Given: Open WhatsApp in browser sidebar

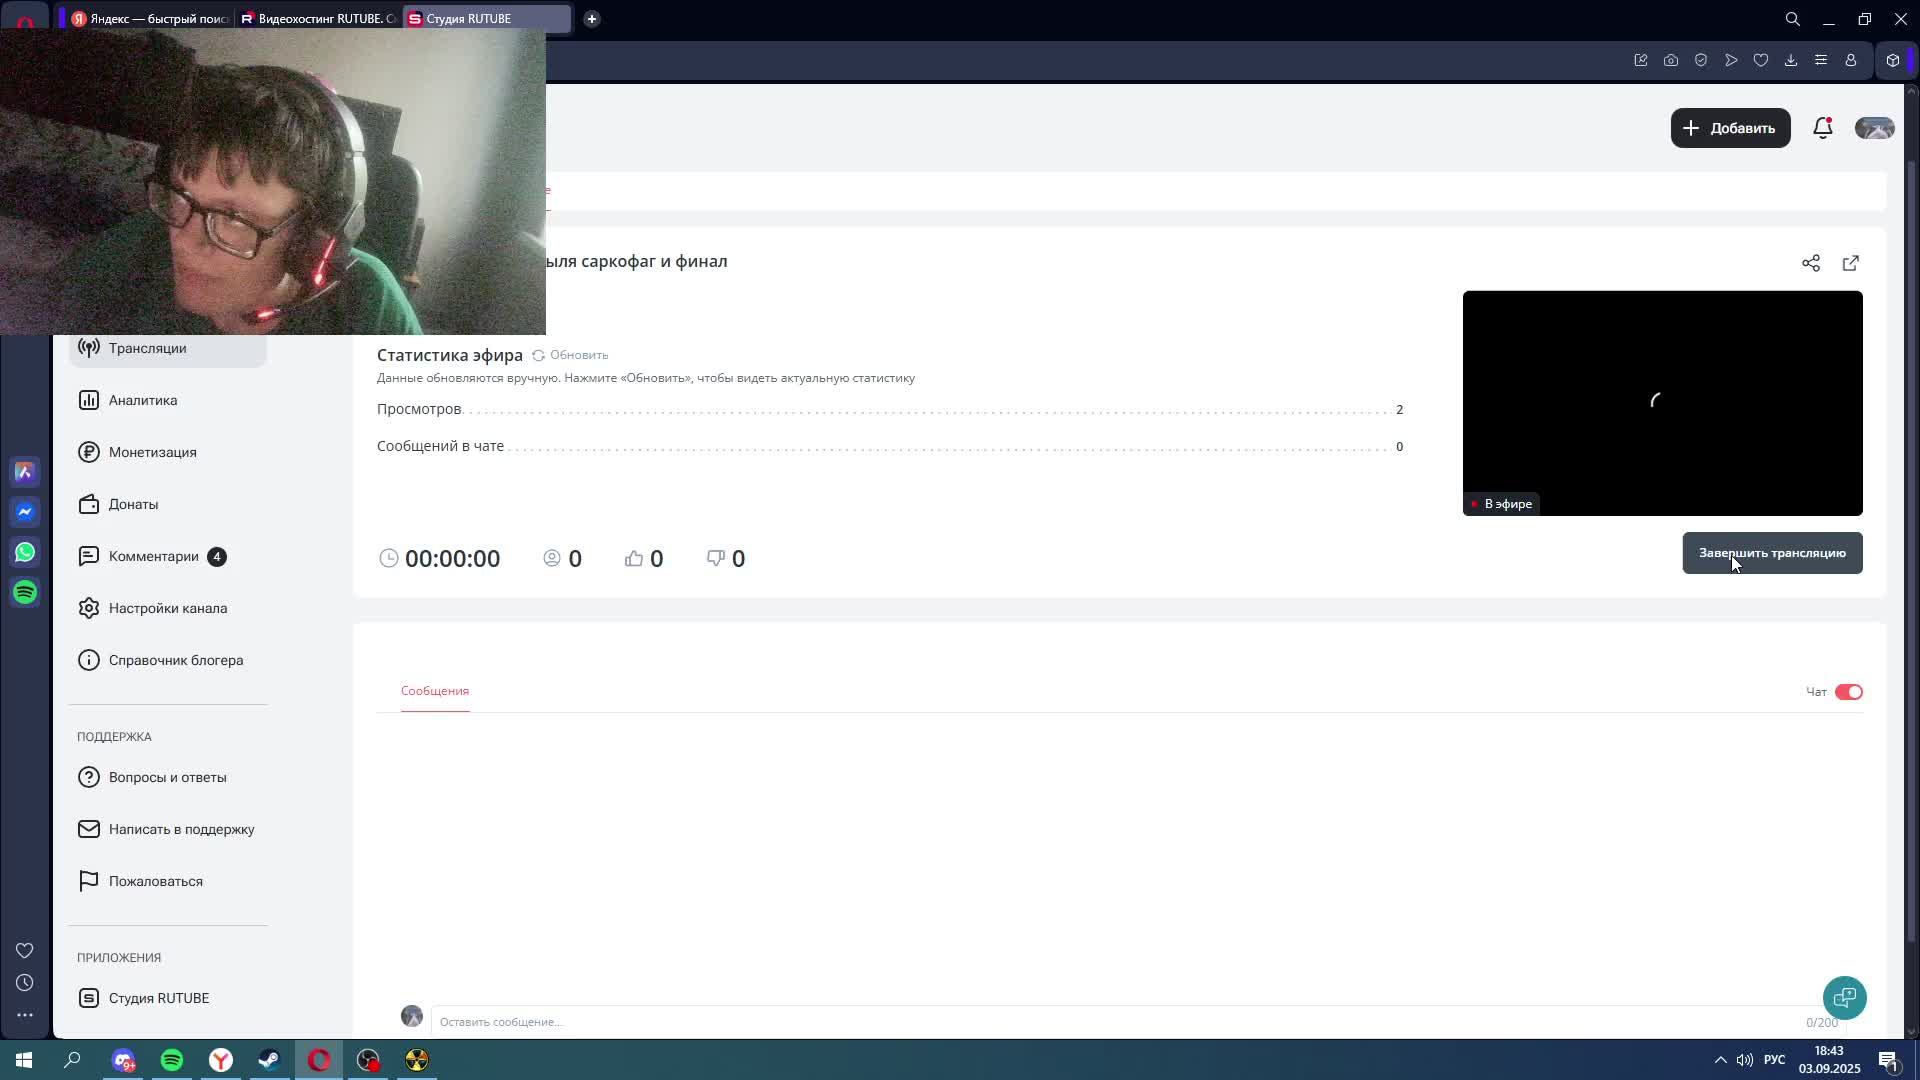Looking at the screenshot, I should [25, 552].
